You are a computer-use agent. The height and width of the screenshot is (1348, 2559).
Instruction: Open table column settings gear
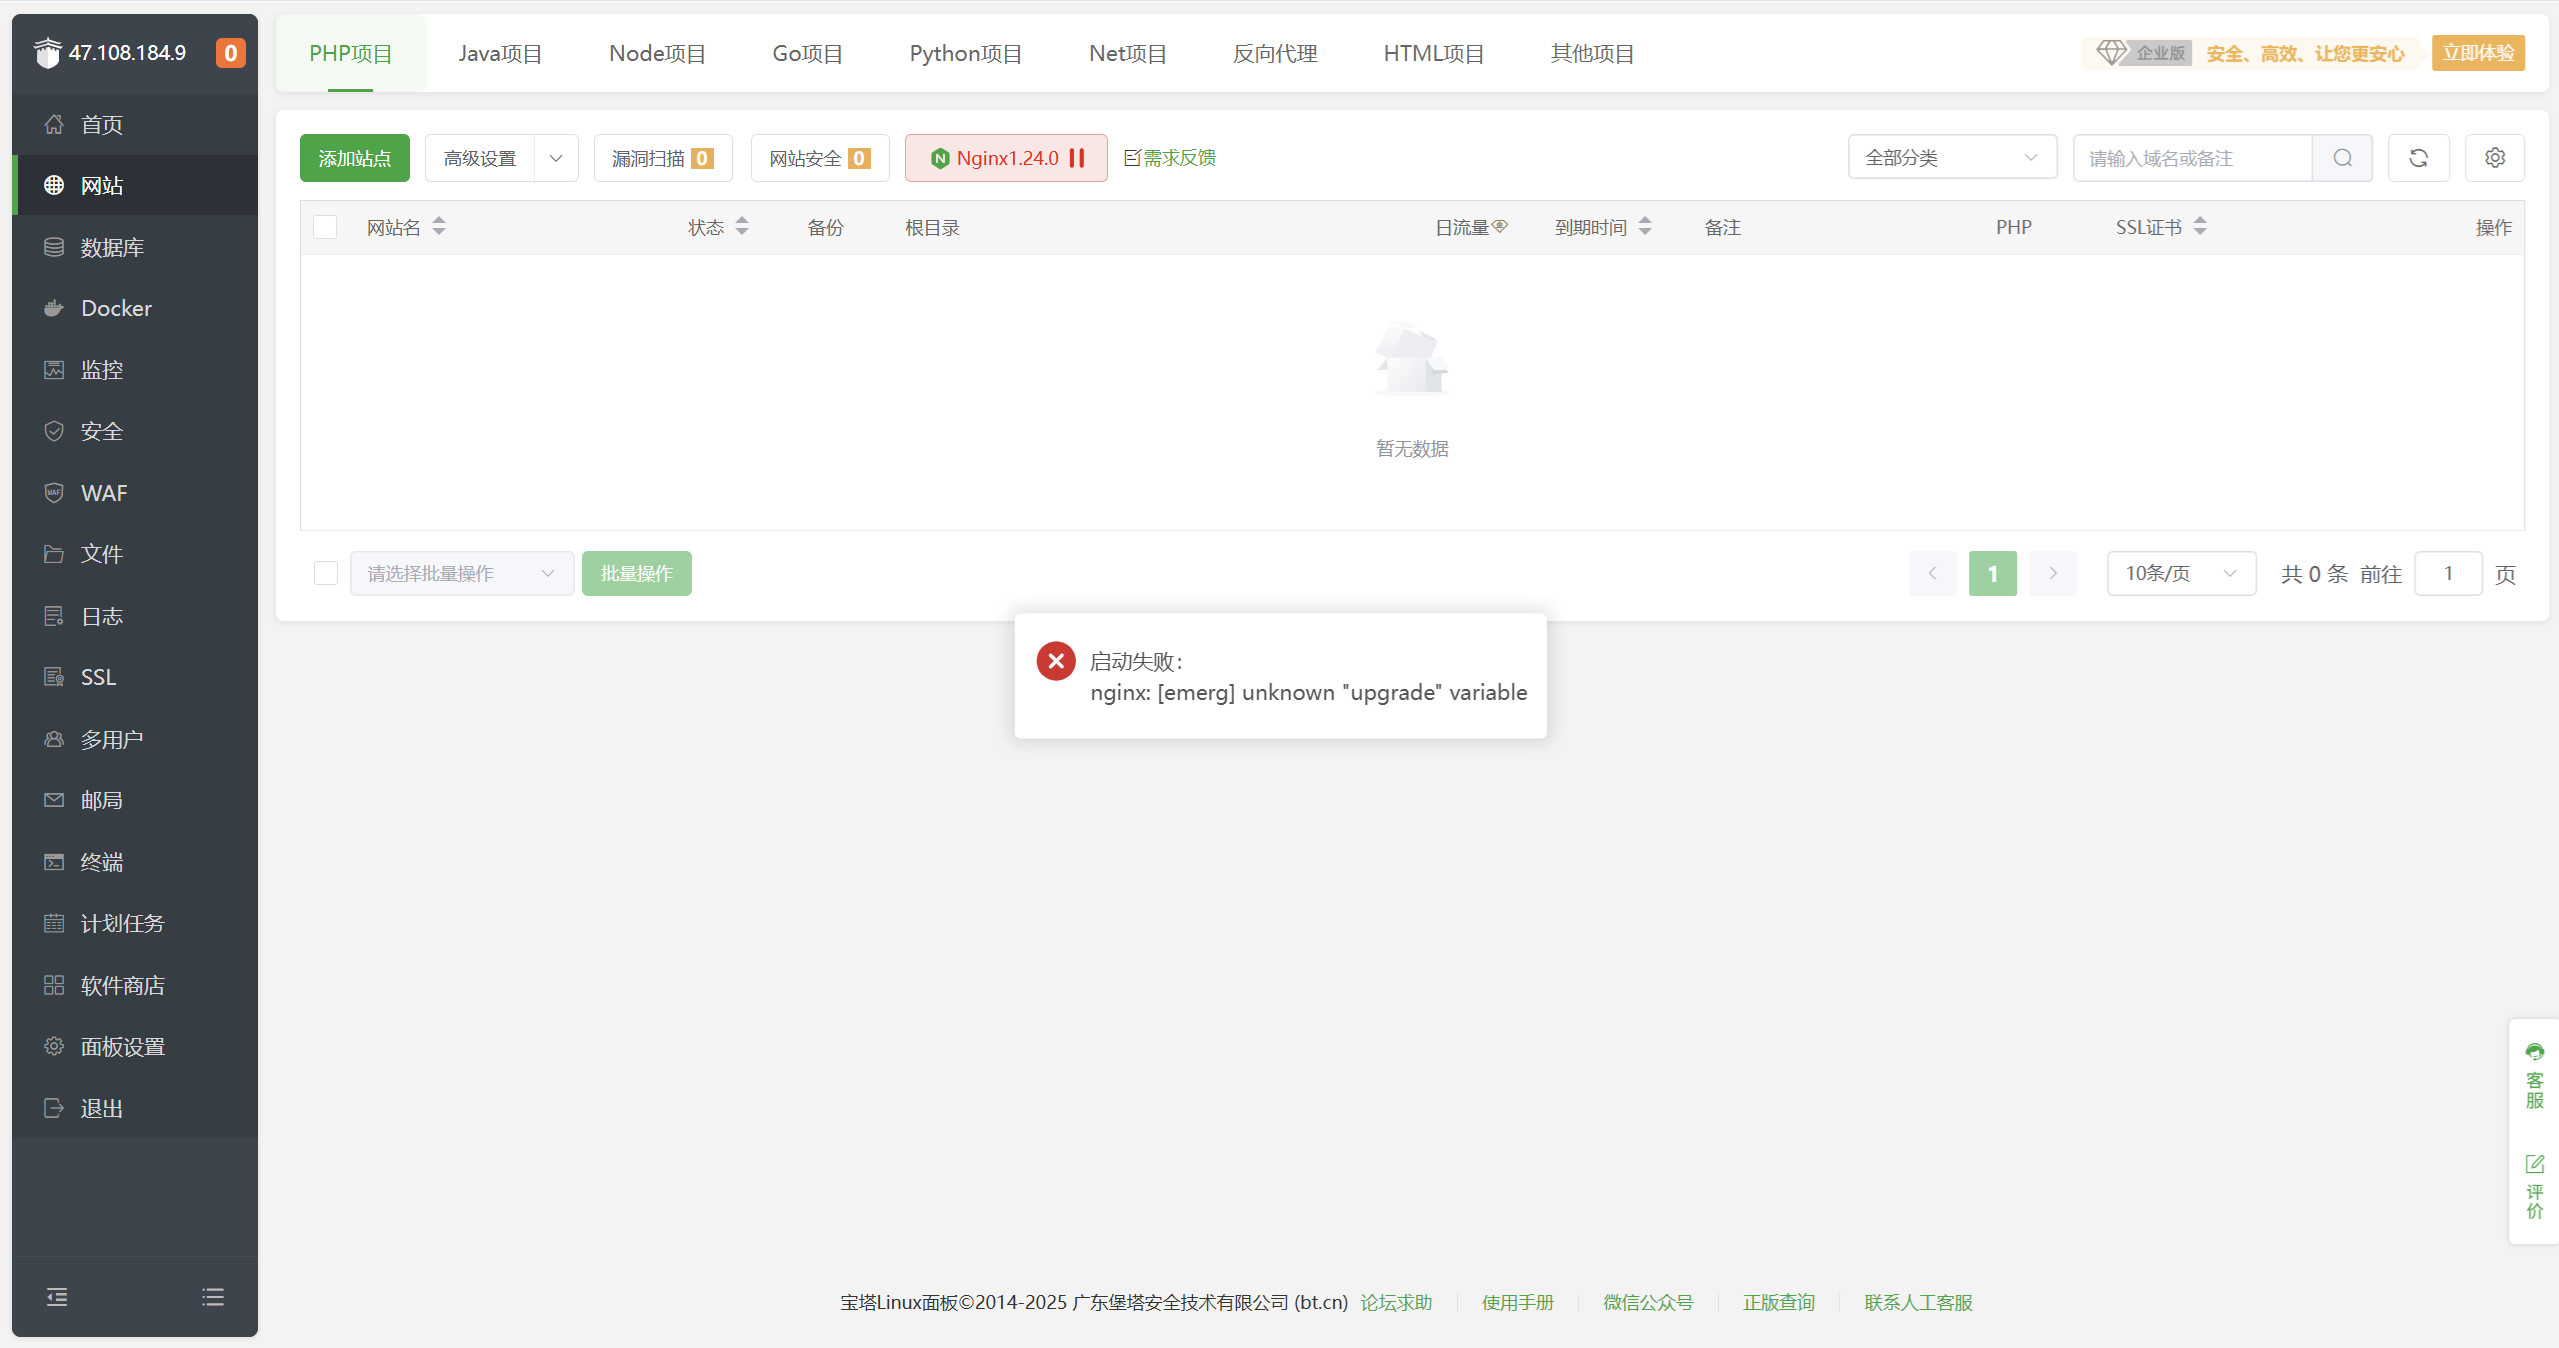click(2495, 158)
